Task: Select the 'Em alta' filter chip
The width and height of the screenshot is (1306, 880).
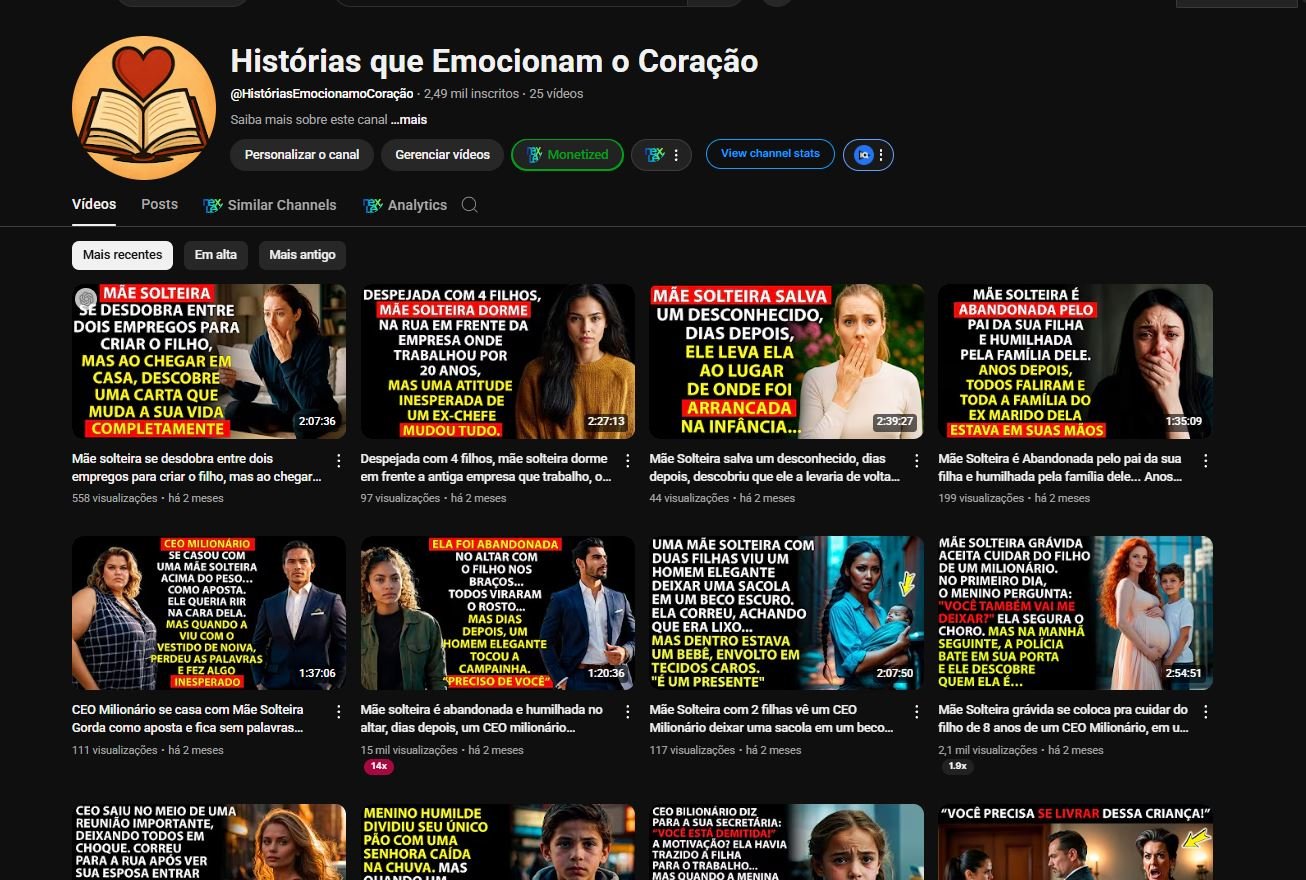Action: coord(216,255)
